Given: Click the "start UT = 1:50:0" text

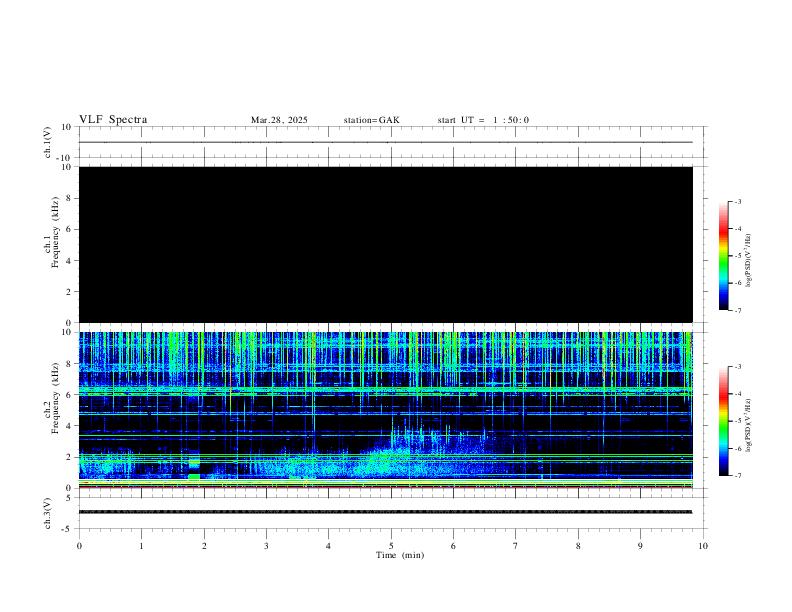Looking at the screenshot, I should pyautogui.click(x=483, y=120).
